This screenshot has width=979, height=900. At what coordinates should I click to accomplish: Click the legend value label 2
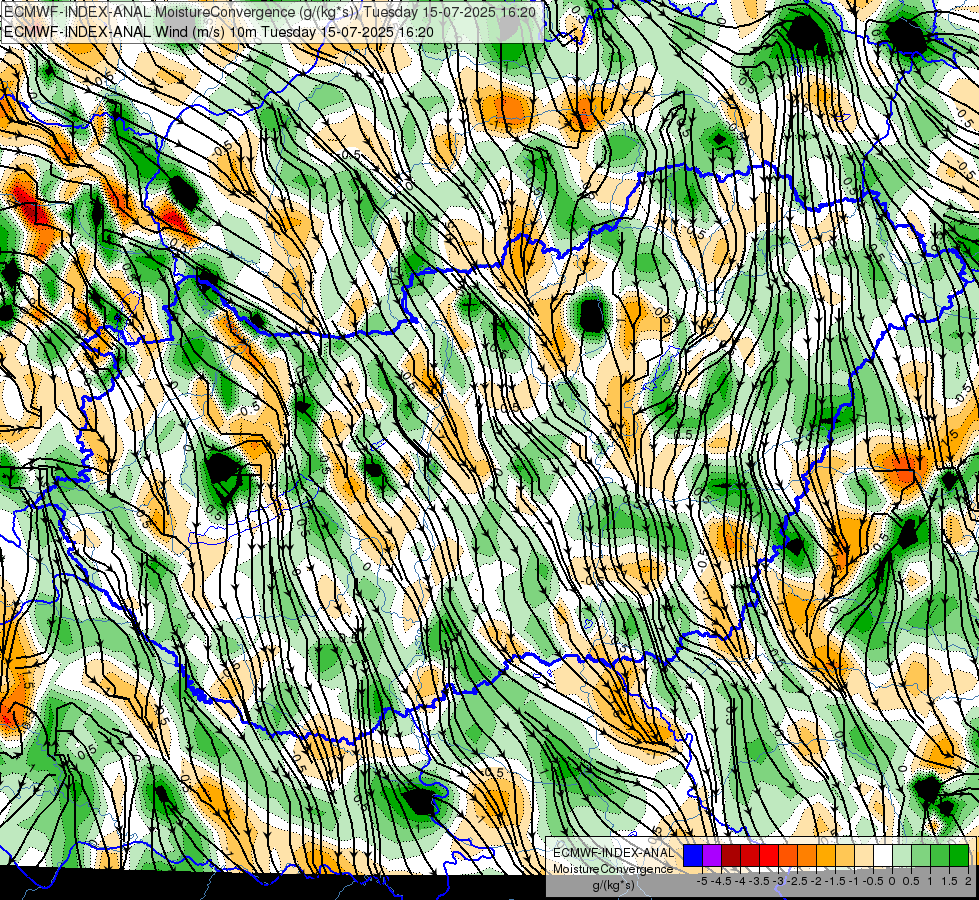tap(968, 881)
